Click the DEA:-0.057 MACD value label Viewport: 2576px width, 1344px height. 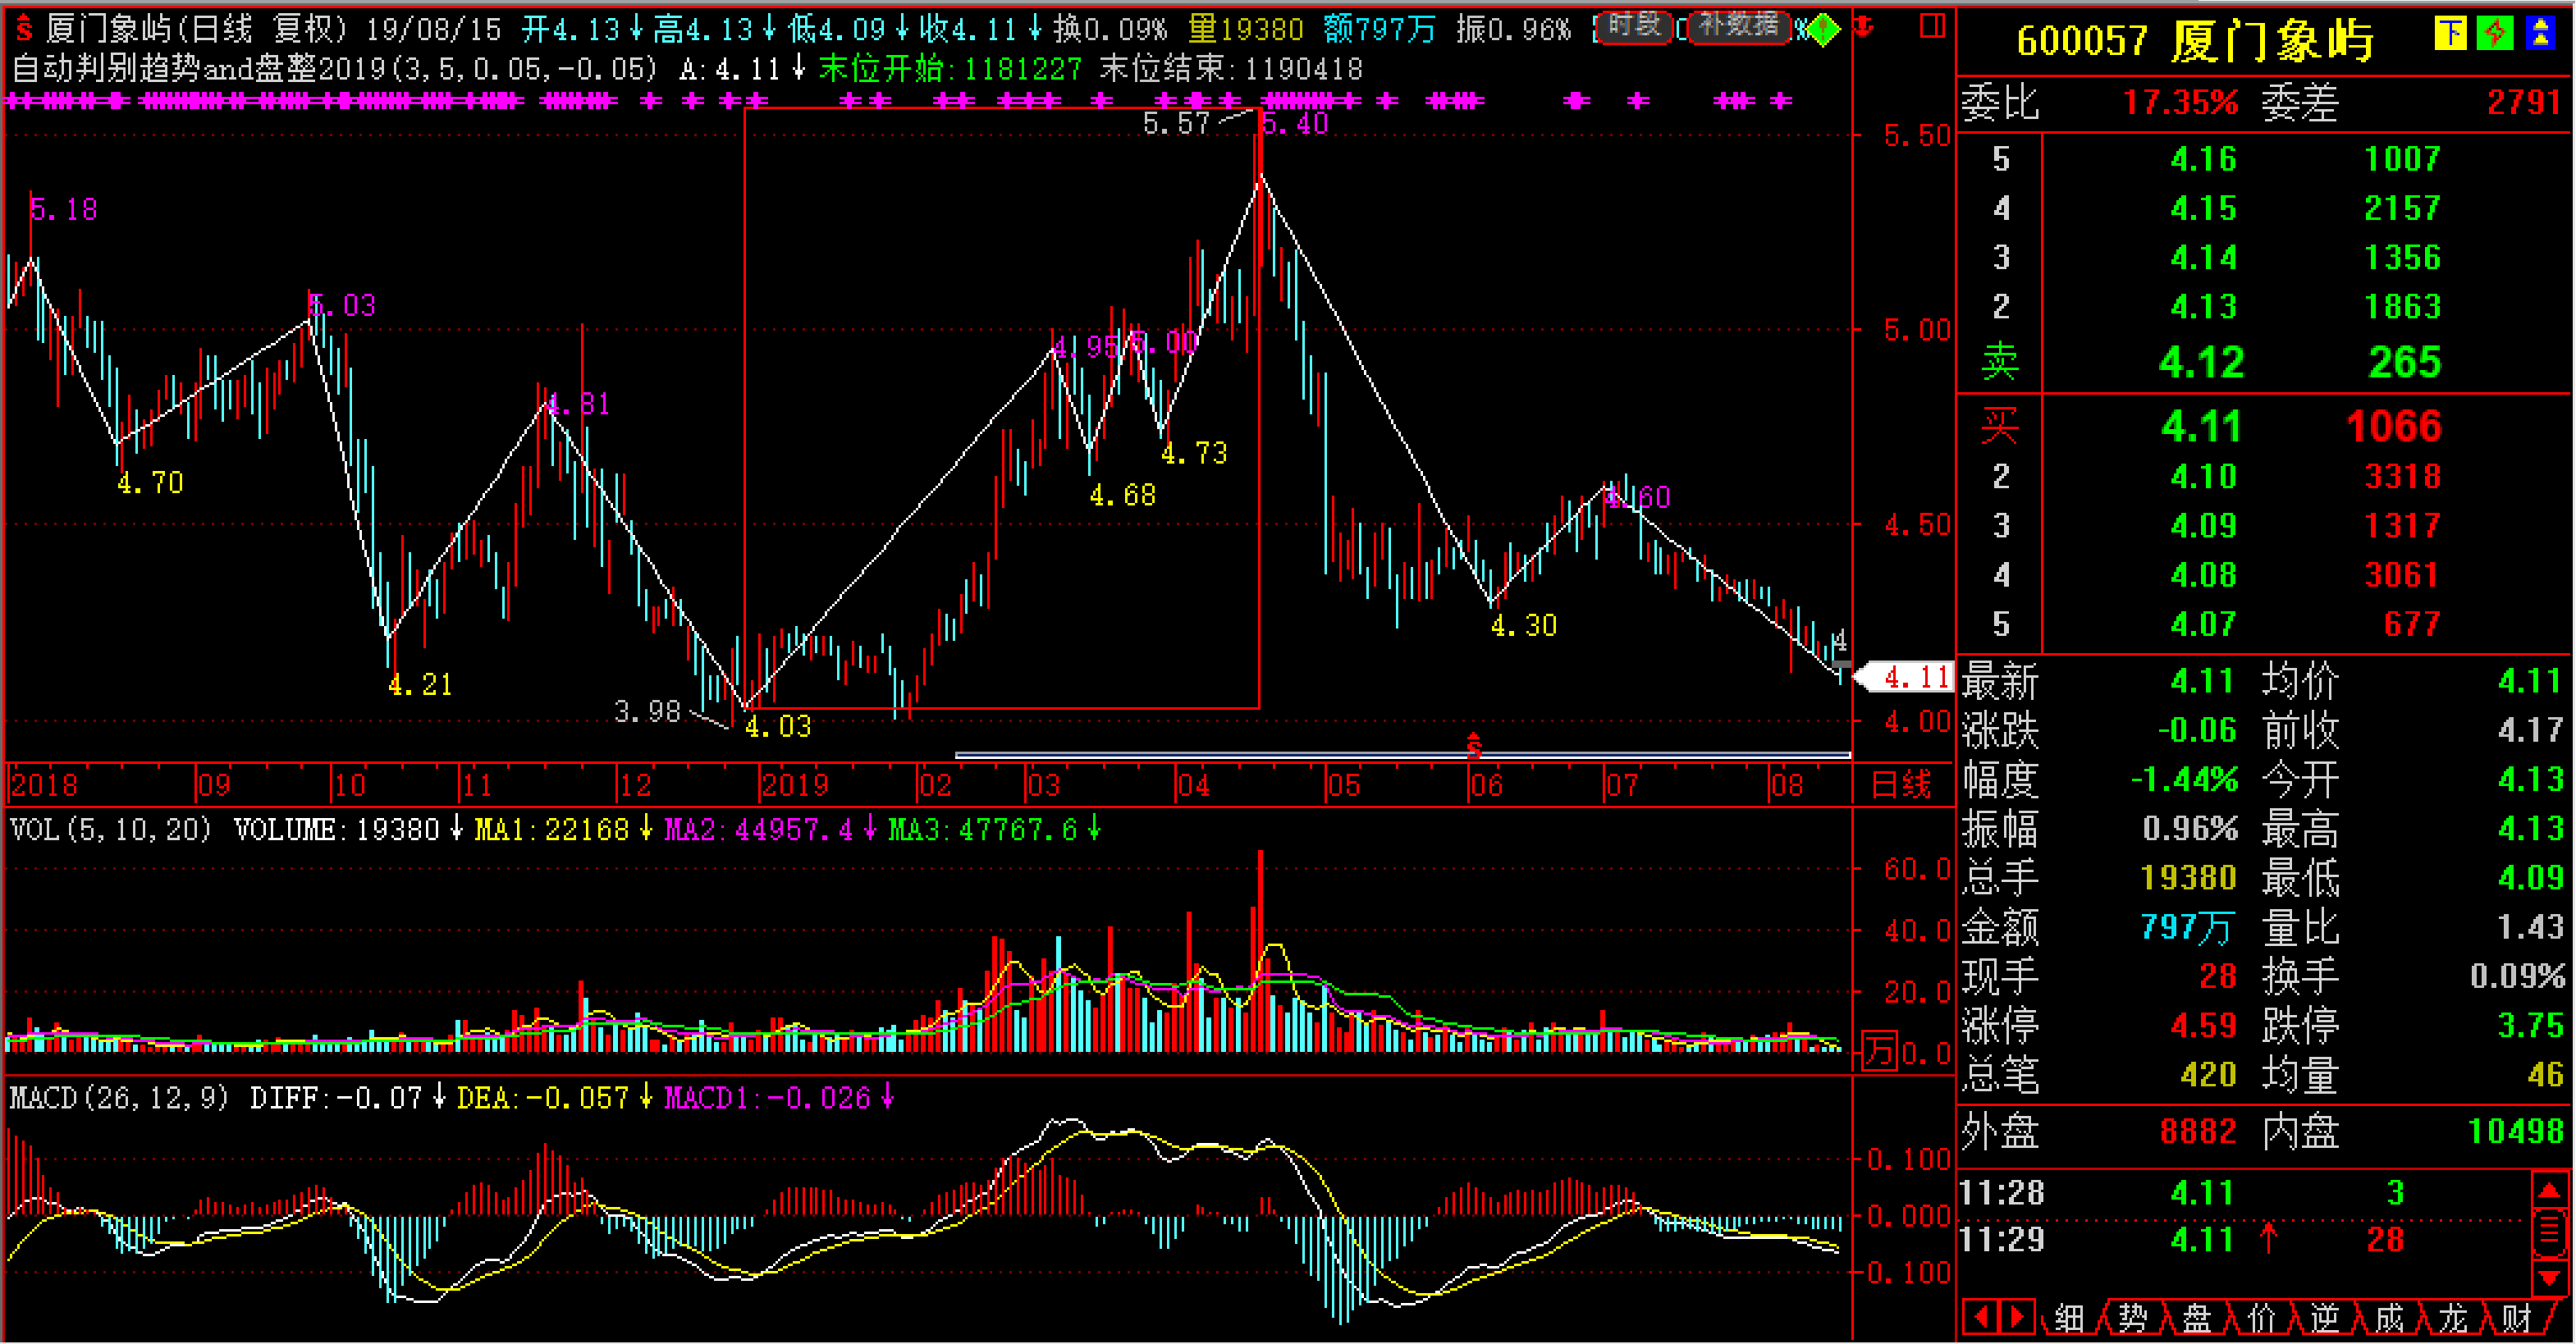[543, 1098]
